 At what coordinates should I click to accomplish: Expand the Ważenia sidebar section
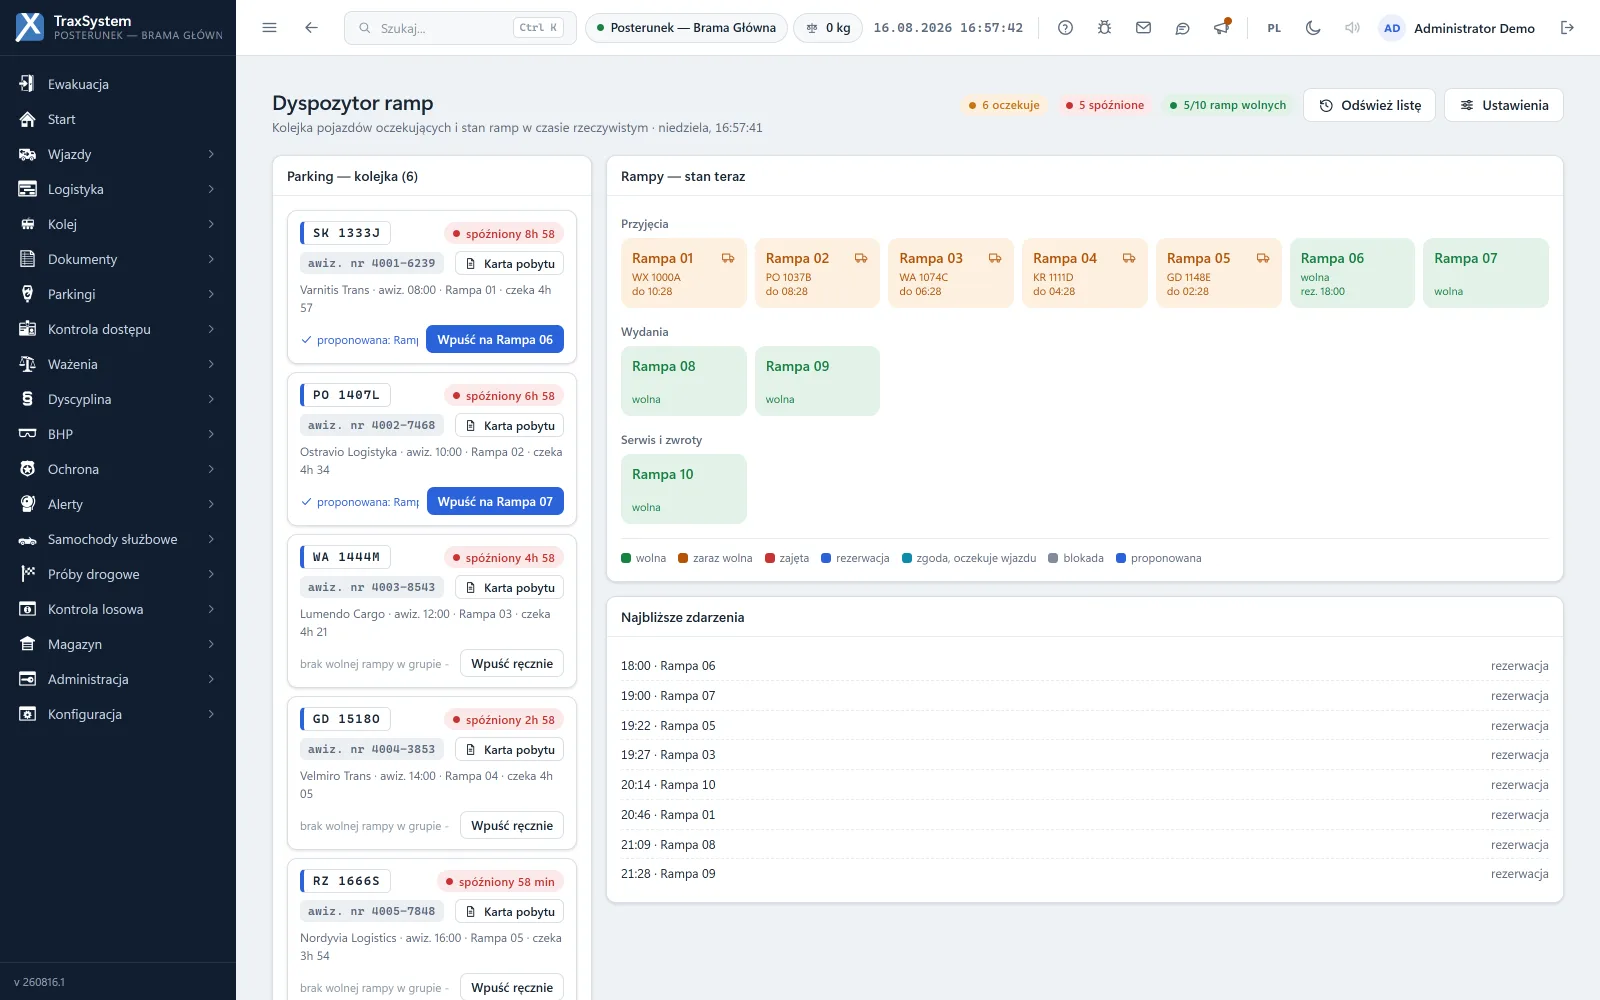(x=118, y=364)
